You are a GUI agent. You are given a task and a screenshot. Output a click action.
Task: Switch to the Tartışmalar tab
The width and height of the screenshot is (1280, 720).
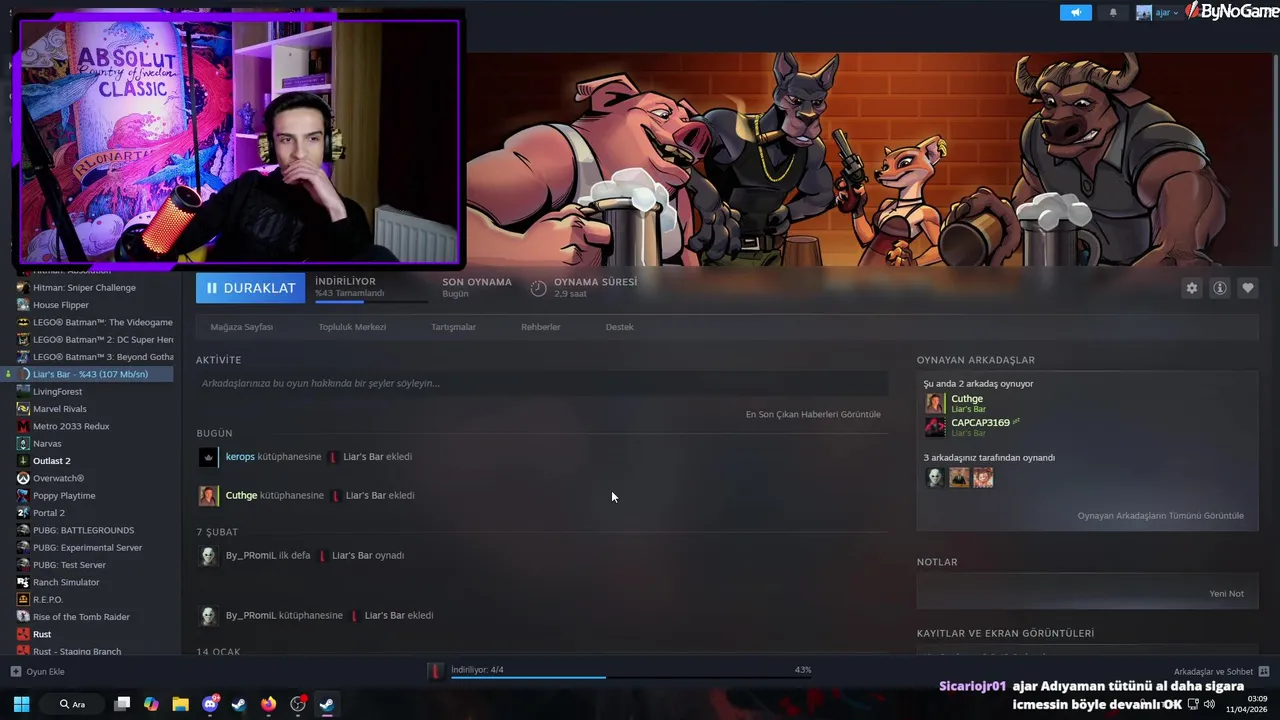(x=453, y=327)
